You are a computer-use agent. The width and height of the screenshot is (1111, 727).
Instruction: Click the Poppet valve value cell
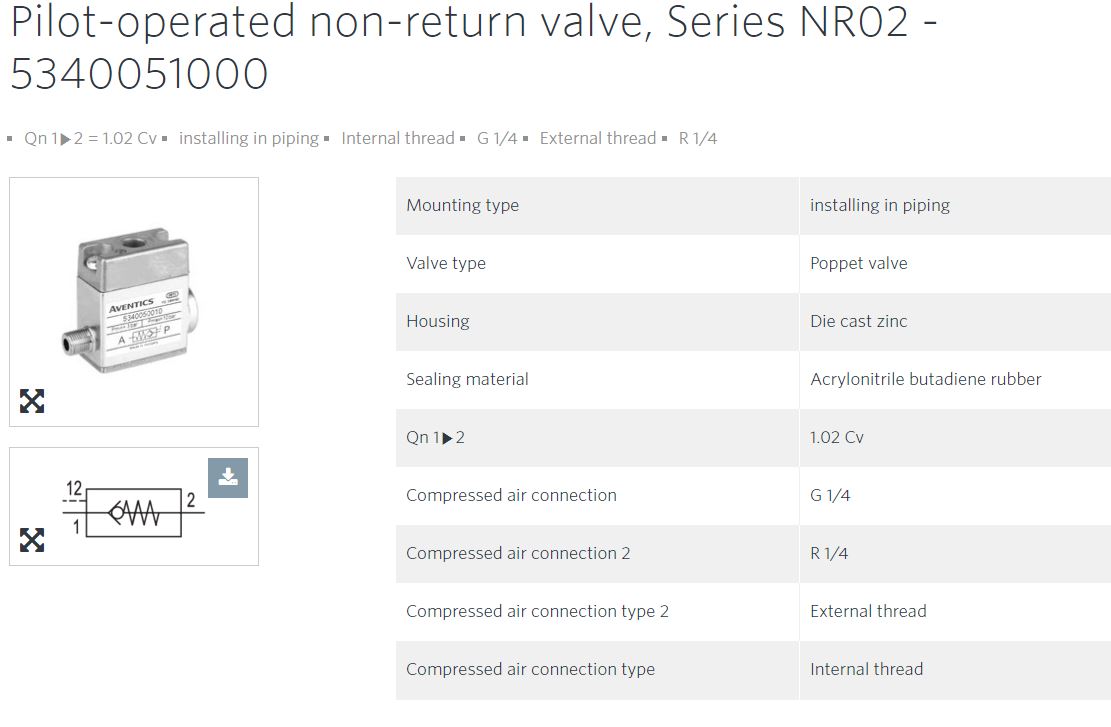tap(955, 264)
